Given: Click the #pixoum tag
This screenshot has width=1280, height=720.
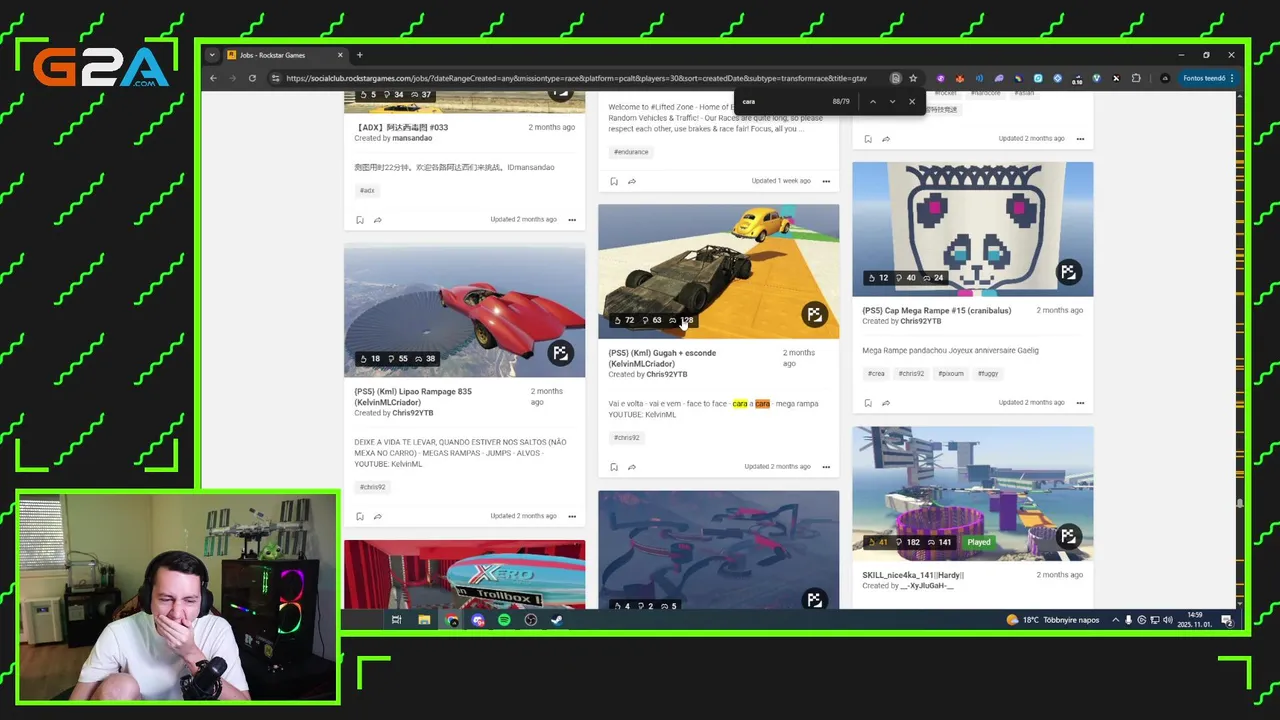Looking at the screenshot, I should pos(951,373).
